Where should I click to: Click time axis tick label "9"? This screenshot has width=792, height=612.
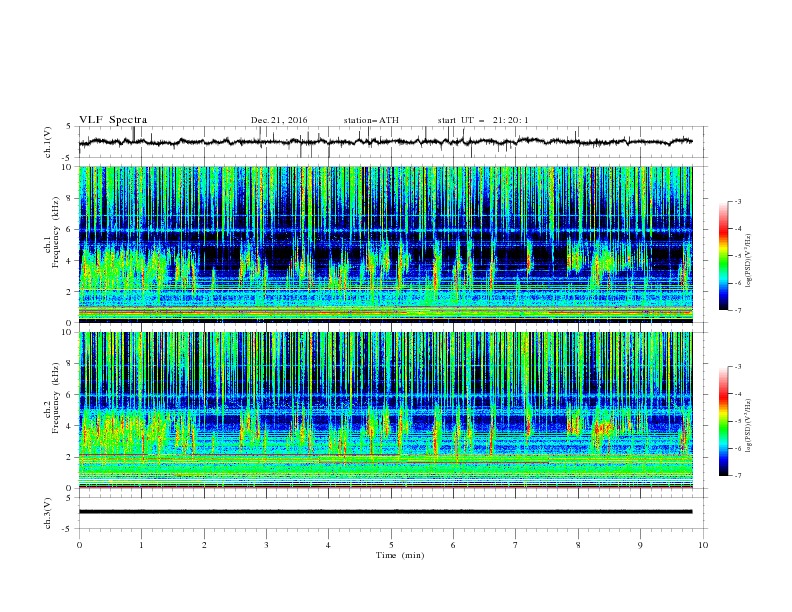(640, 545)
